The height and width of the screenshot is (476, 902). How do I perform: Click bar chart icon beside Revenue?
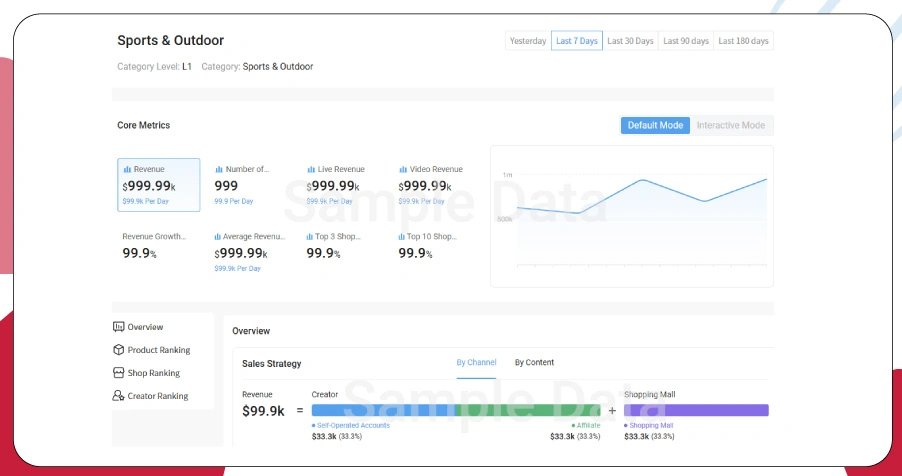pyautogui.click(x=127, y=169)
